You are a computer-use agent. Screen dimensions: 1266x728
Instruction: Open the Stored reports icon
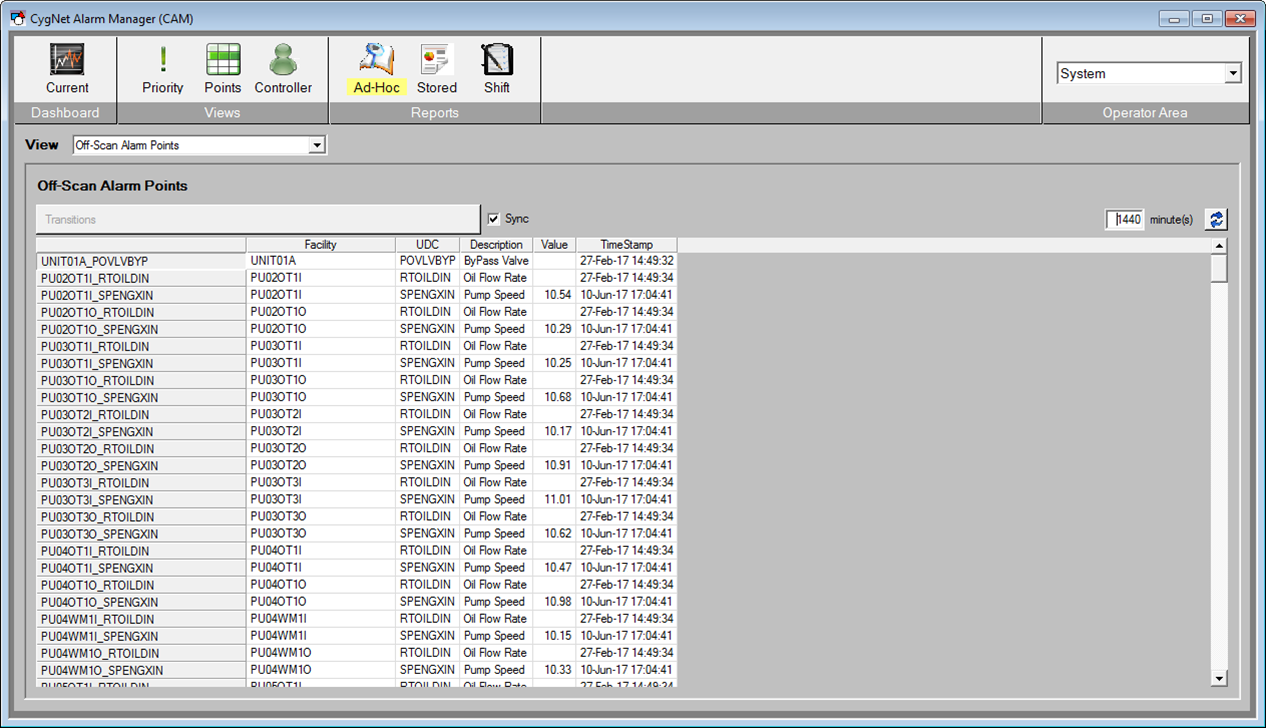point(437,68)
